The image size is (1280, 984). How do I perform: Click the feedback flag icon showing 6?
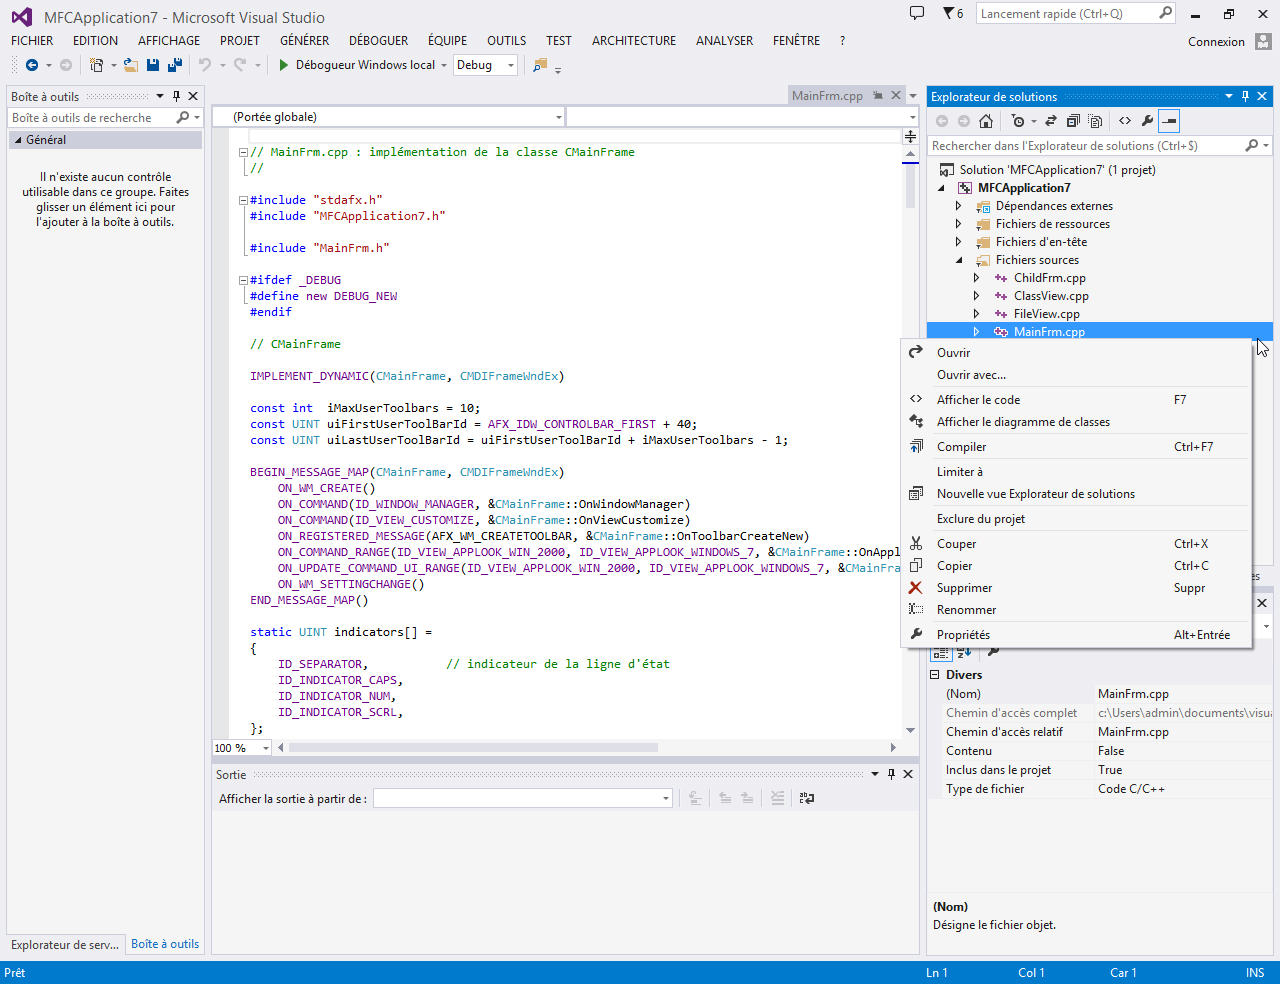coord(953,13)
